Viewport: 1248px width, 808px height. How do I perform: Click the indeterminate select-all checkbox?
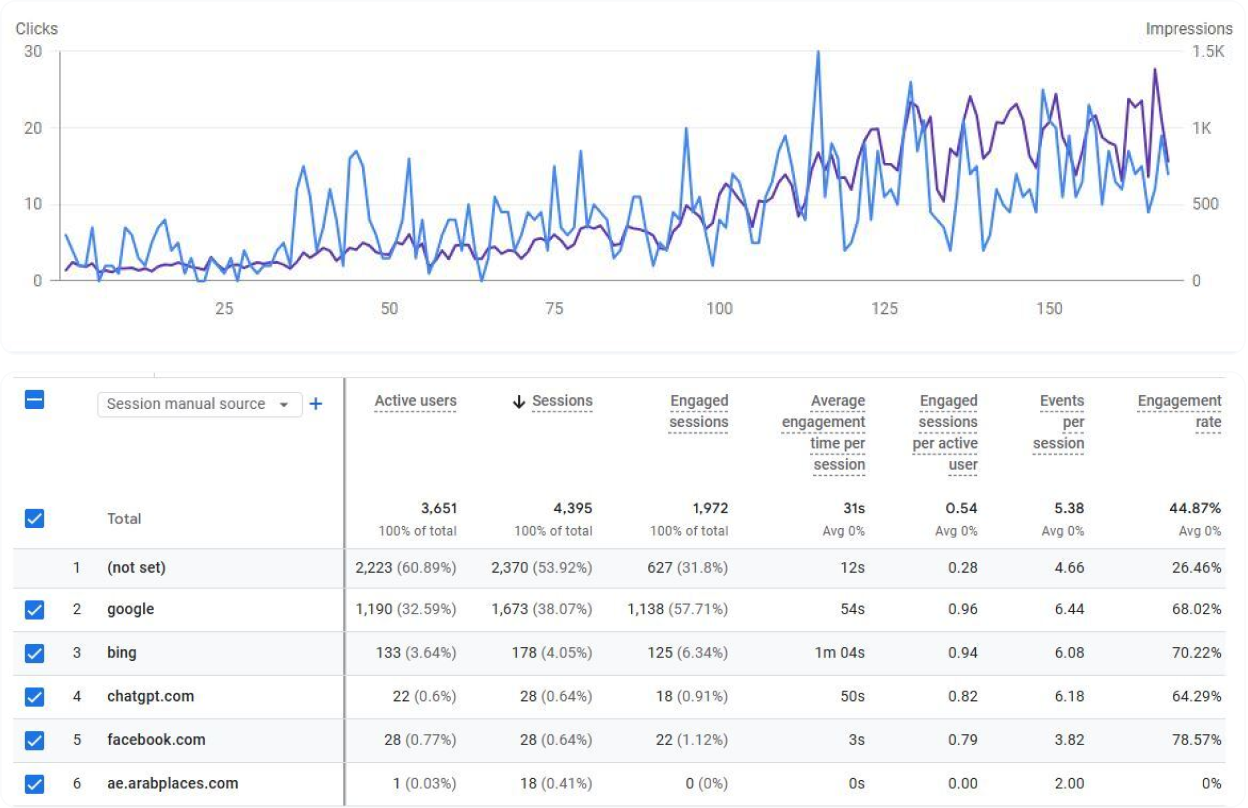35,399
